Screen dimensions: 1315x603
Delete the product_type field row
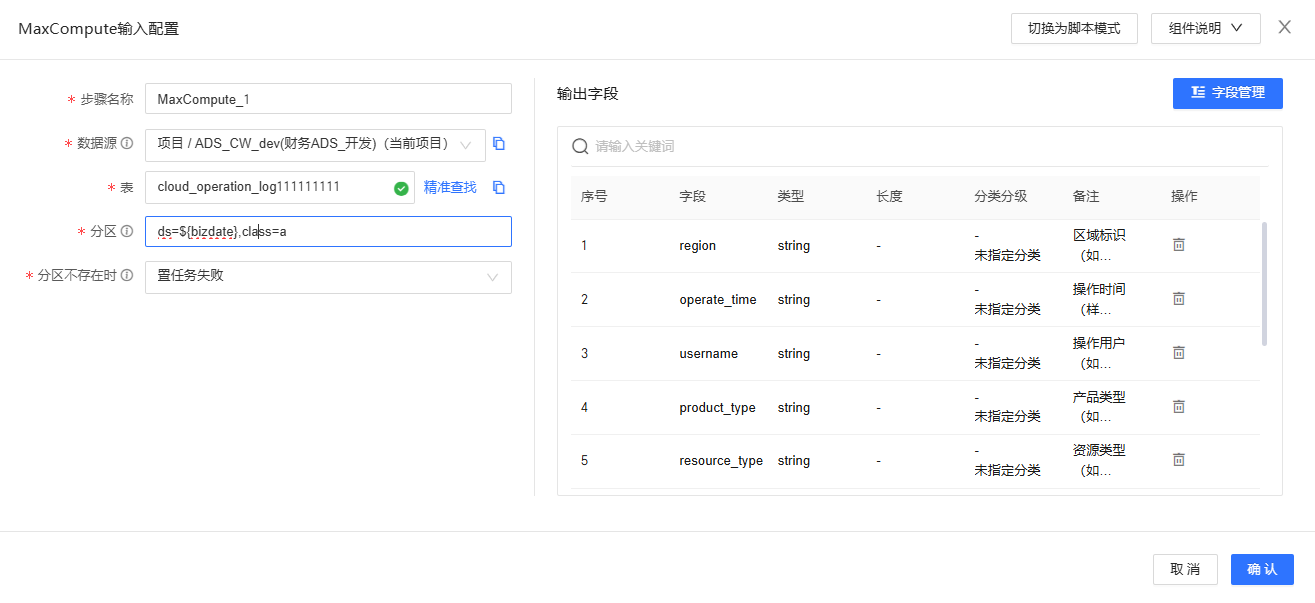(x=1179, y=407)
